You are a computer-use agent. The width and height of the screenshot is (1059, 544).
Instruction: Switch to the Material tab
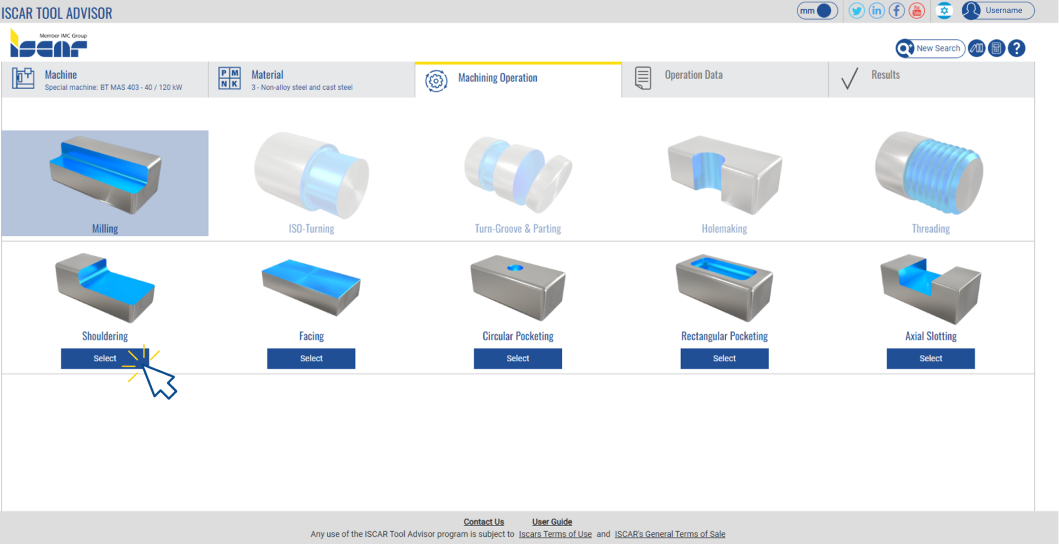[311, 80]
